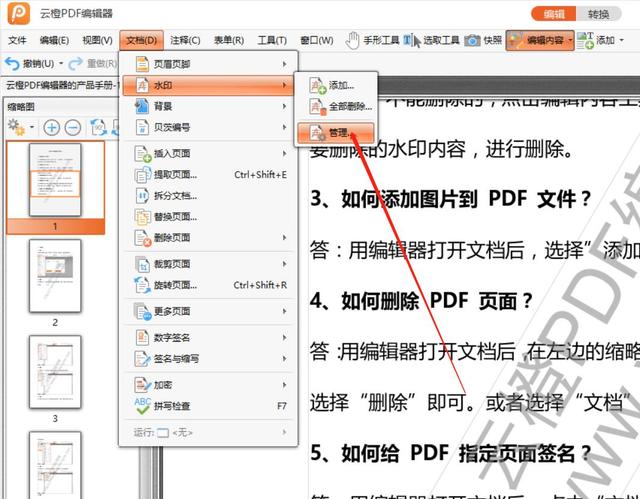Click the 背景 background menu icon
The height and width of the screenshot is (499, 640).
[x=142, y=106]
